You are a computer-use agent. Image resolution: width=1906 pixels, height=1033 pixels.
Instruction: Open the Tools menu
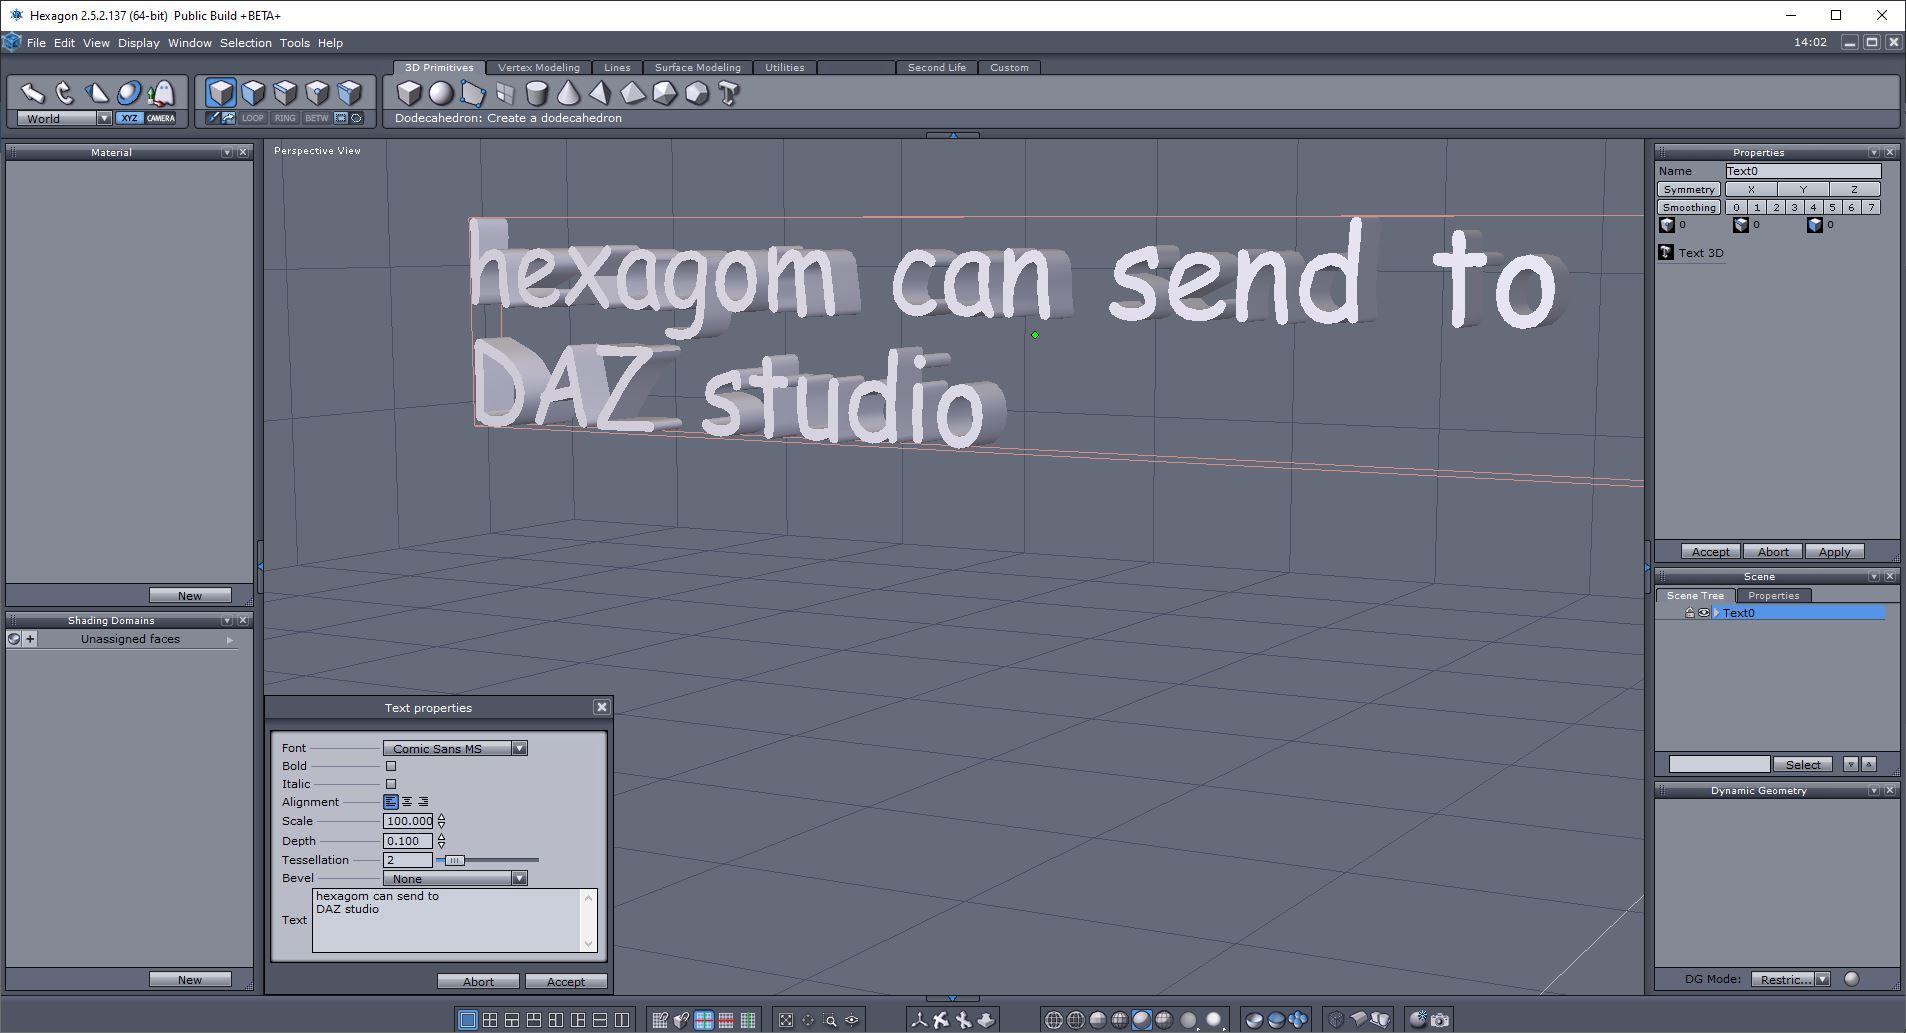pyautogui.click(x=294, y=43)
